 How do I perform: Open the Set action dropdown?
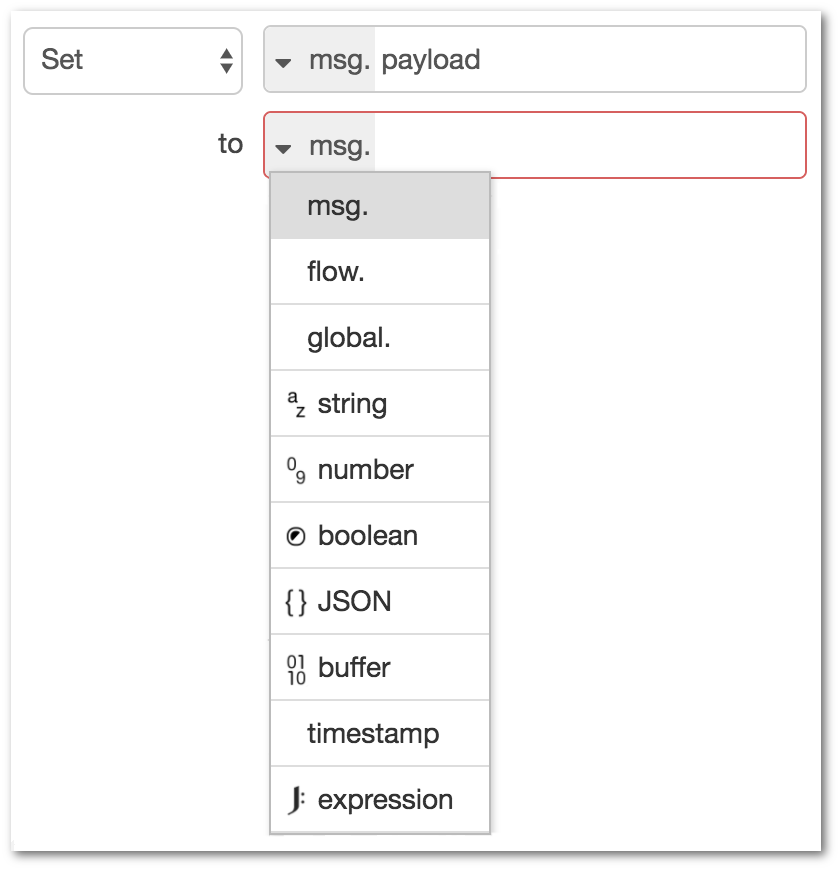click(x=133, y=60)
